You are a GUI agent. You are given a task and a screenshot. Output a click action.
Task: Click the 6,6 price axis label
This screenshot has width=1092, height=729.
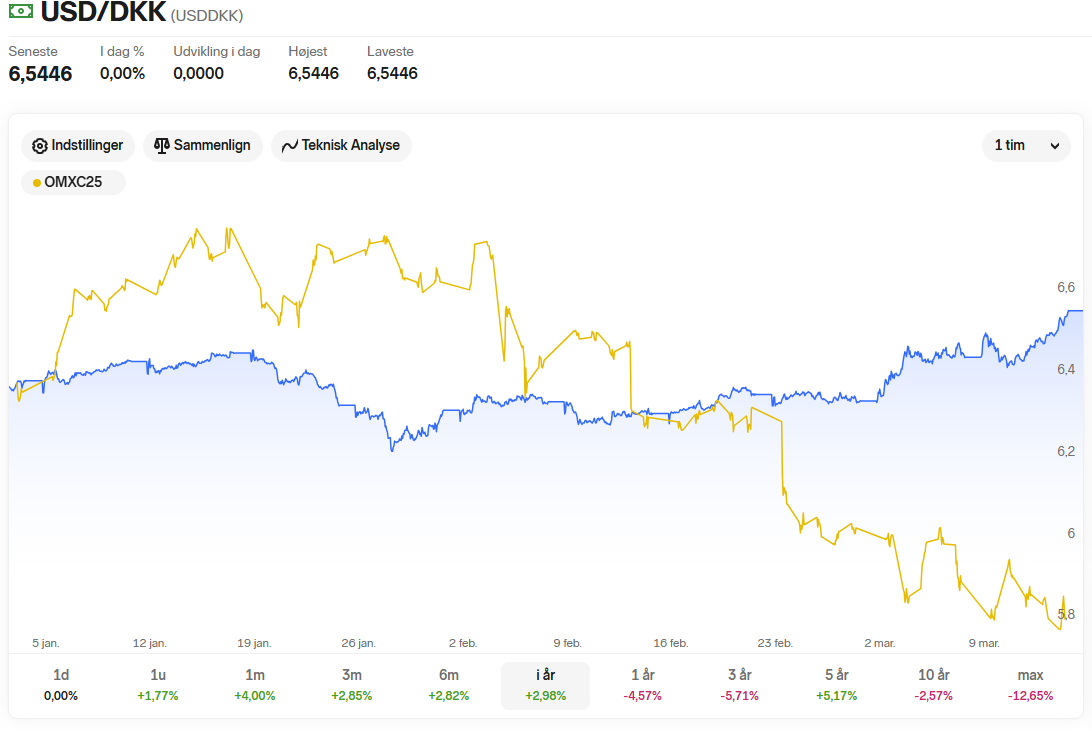[x=1066, y=288]
